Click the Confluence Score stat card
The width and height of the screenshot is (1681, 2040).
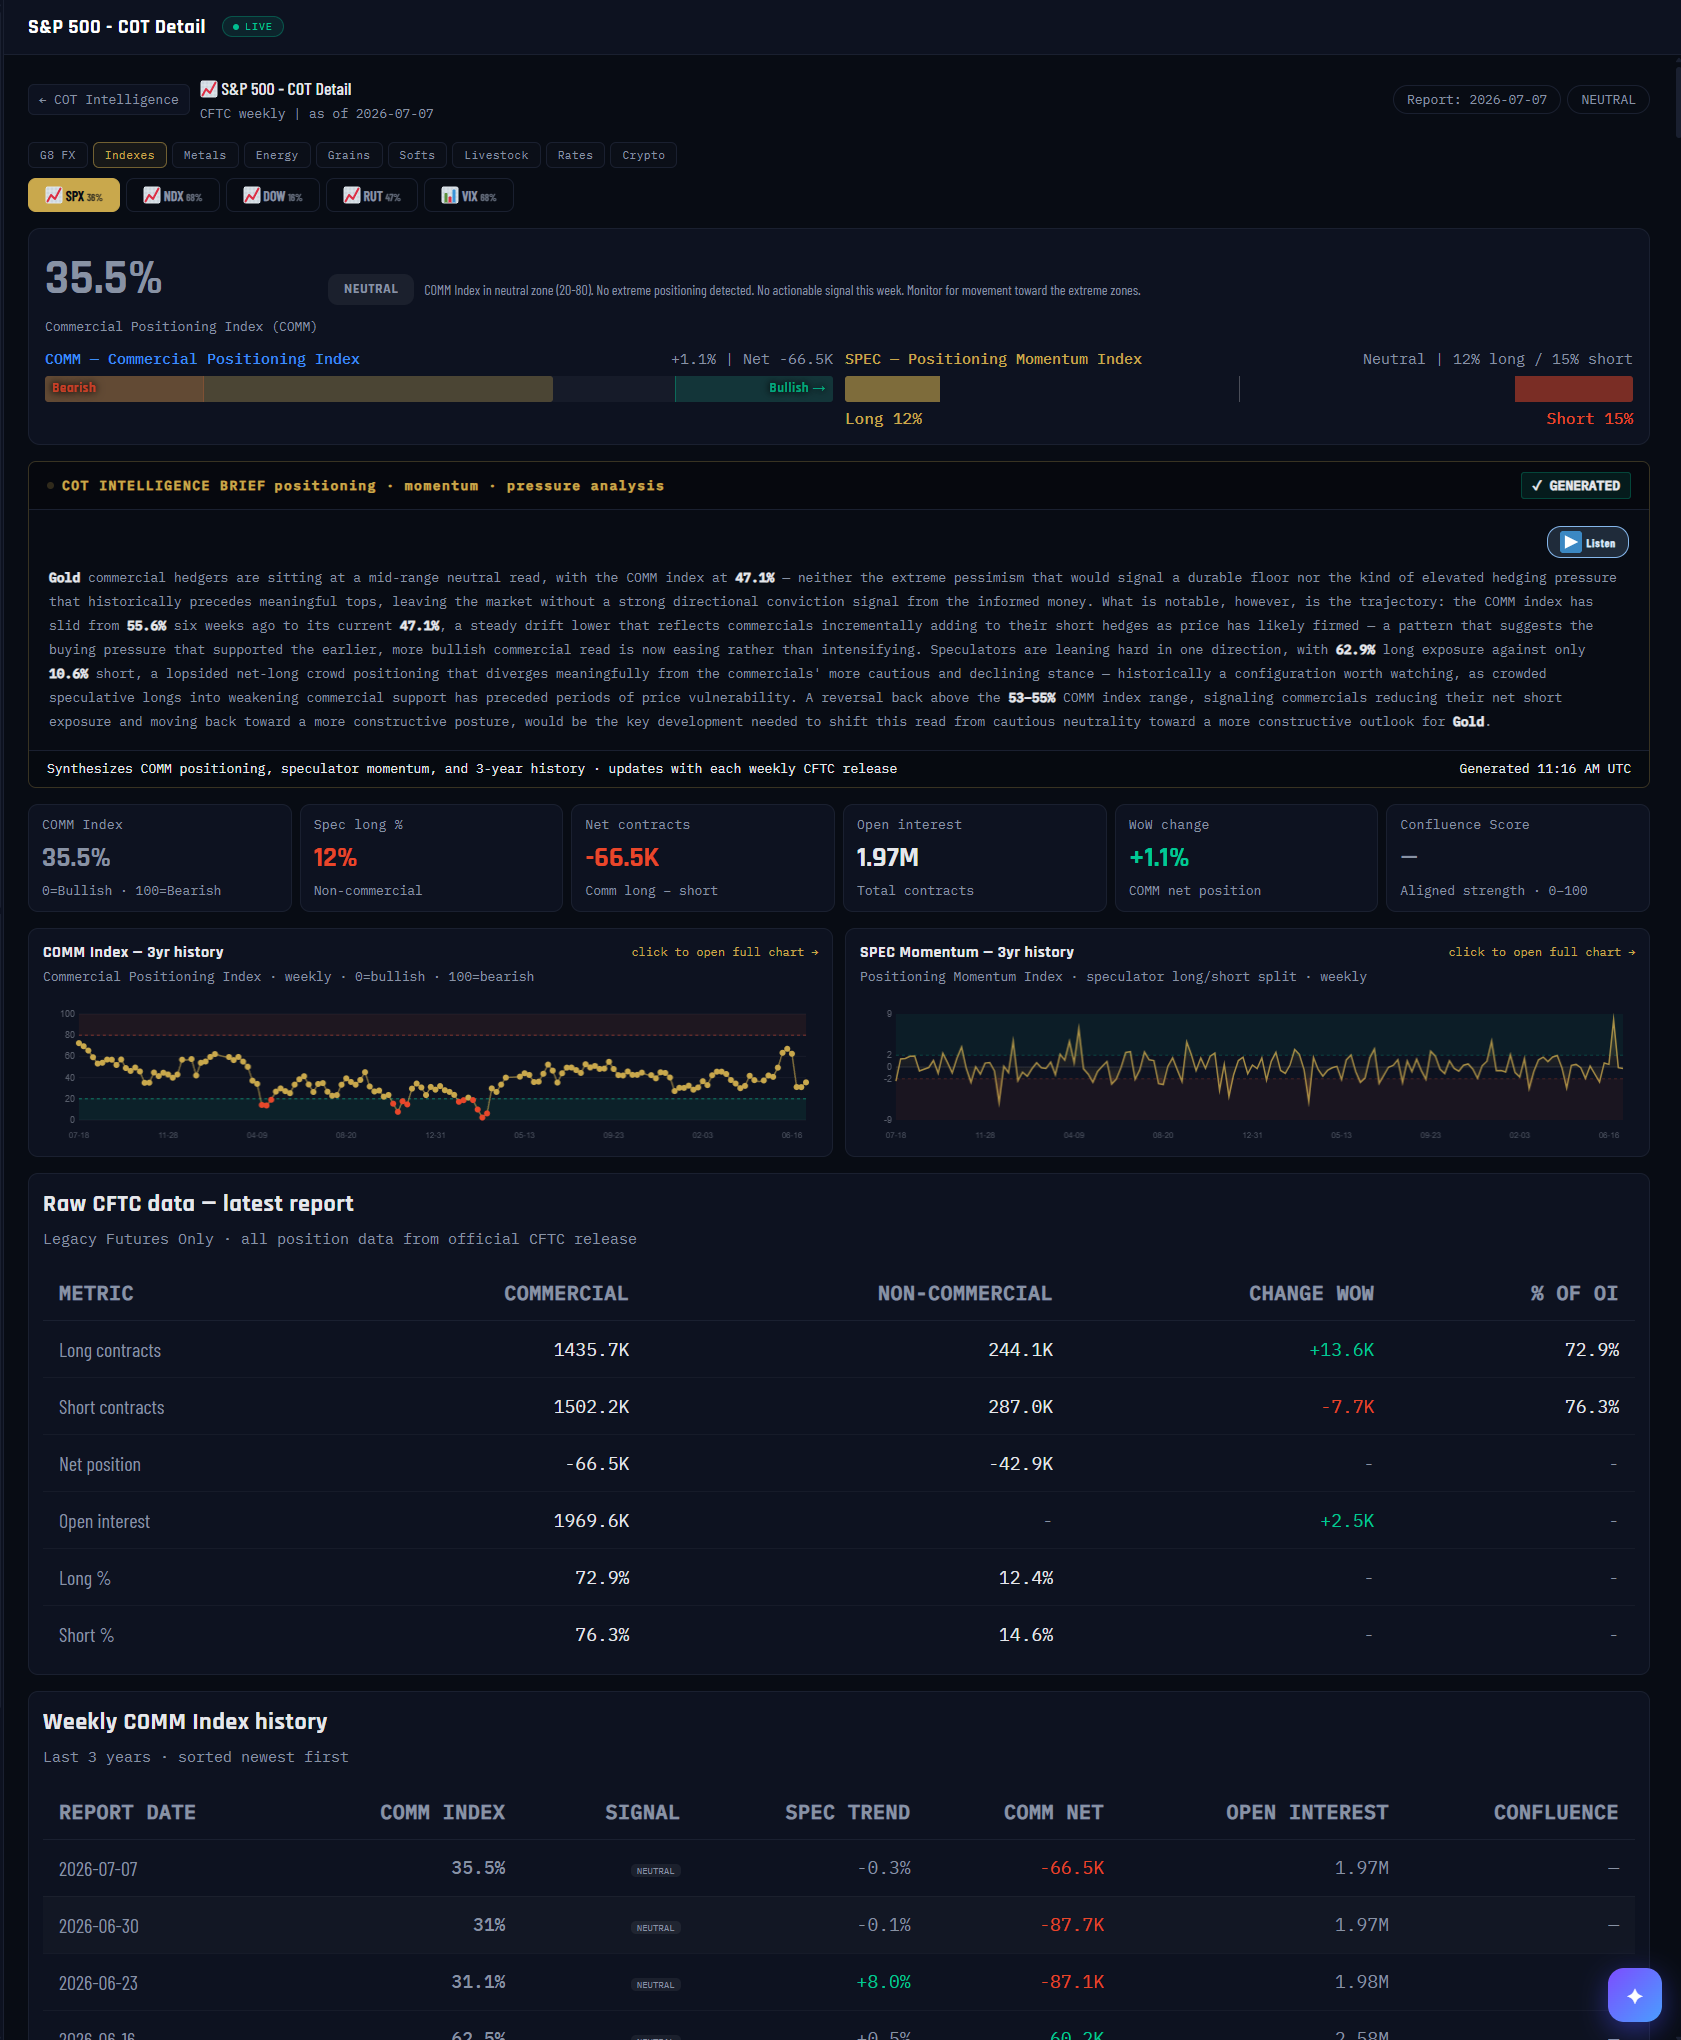click(x=1518, y=858)
